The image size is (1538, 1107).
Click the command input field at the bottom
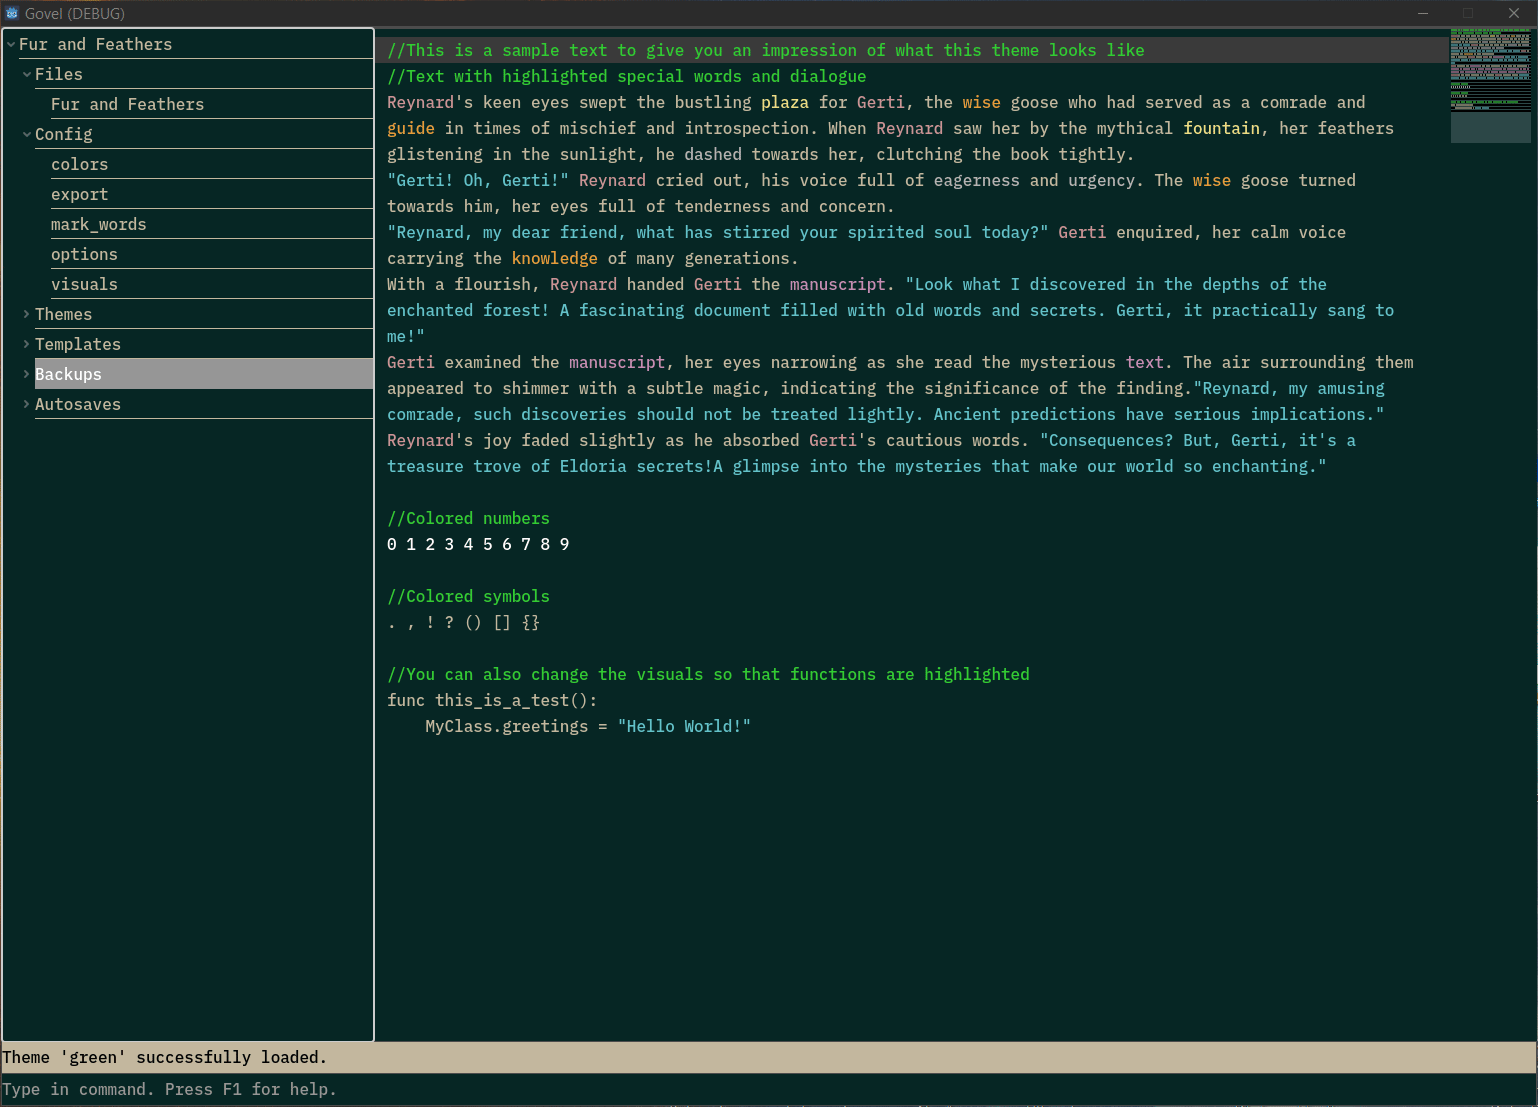[x=769, y=1089]
